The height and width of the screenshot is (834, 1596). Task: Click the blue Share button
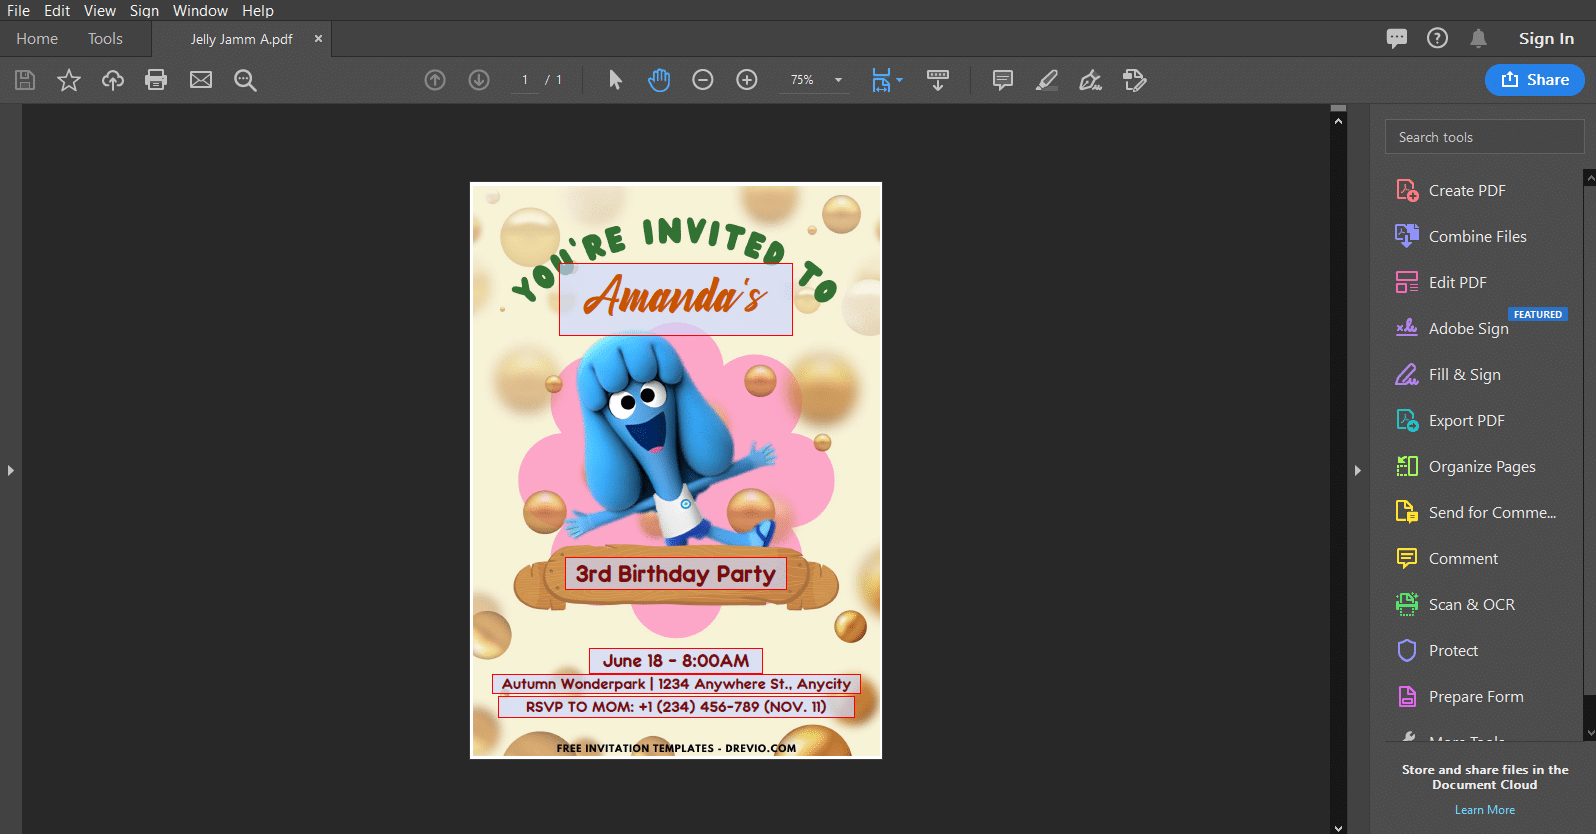click(x=1534, y=80)
